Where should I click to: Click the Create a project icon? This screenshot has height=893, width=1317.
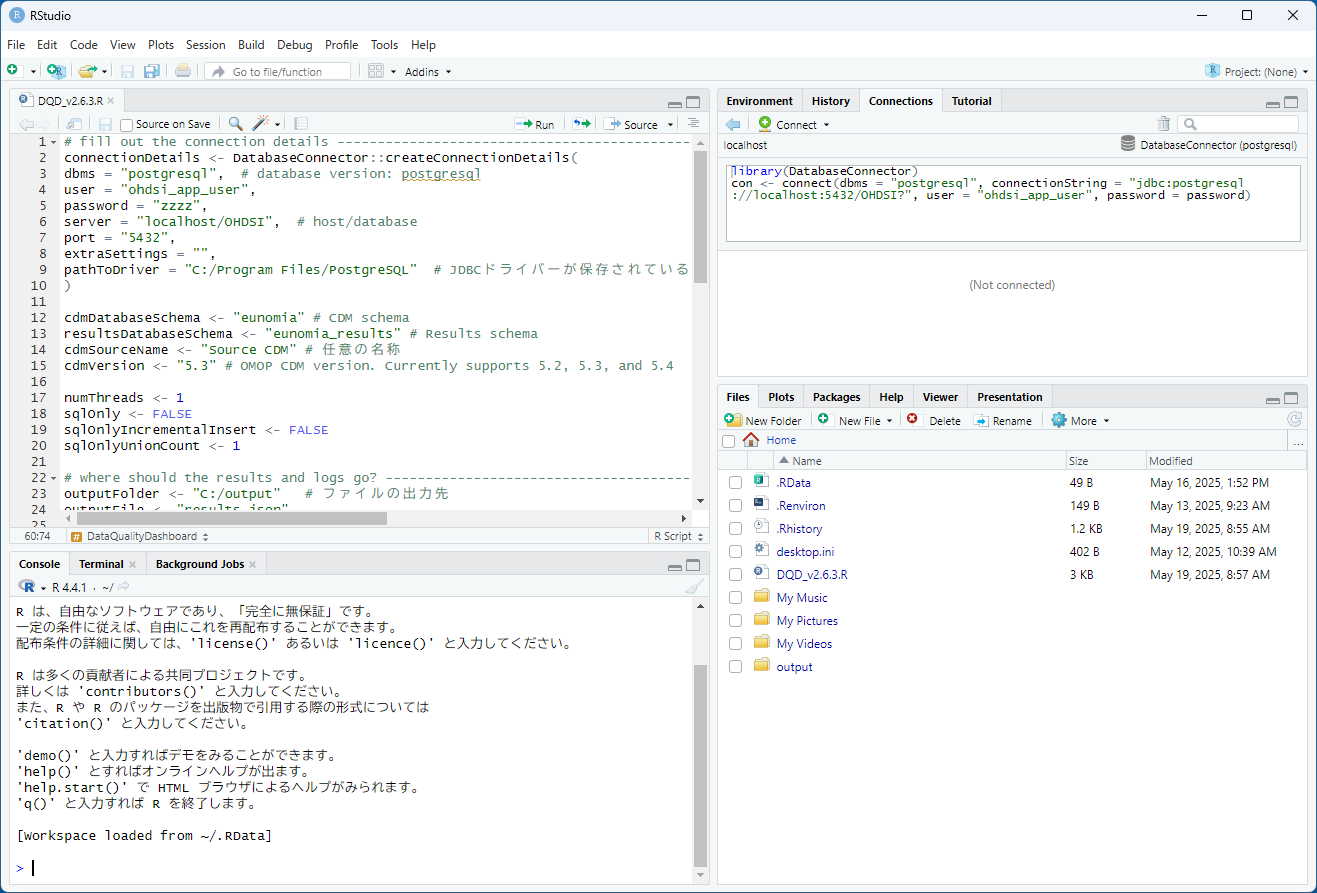56,71
